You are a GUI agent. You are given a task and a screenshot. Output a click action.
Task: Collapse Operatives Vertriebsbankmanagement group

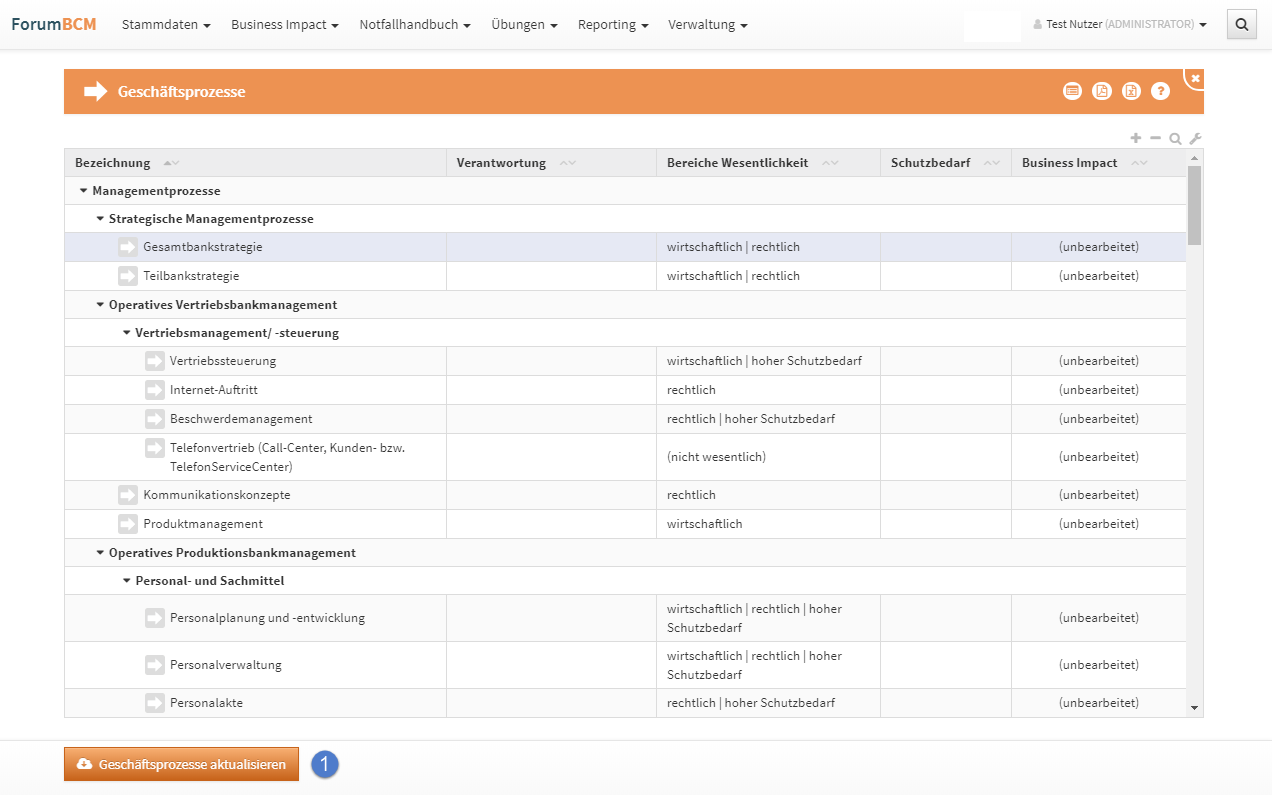tap(100, 305)
